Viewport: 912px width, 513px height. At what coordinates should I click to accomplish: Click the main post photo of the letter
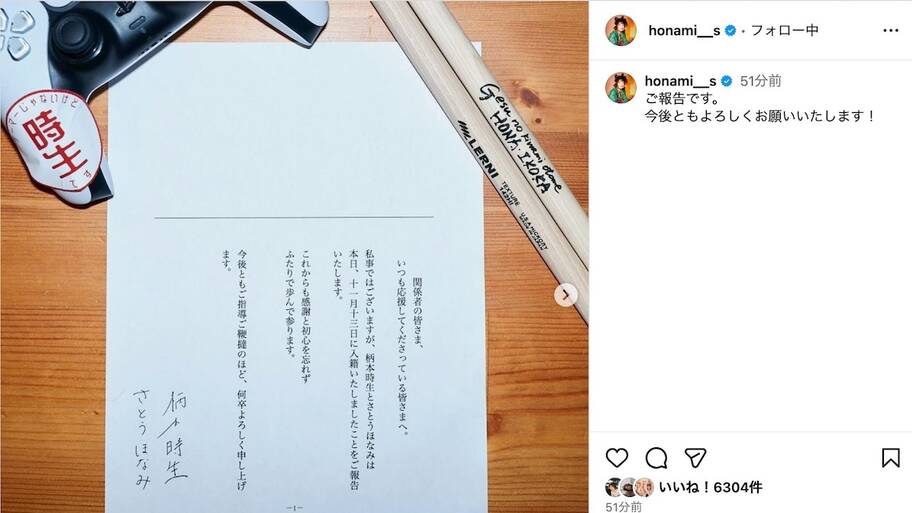(294, 256)
